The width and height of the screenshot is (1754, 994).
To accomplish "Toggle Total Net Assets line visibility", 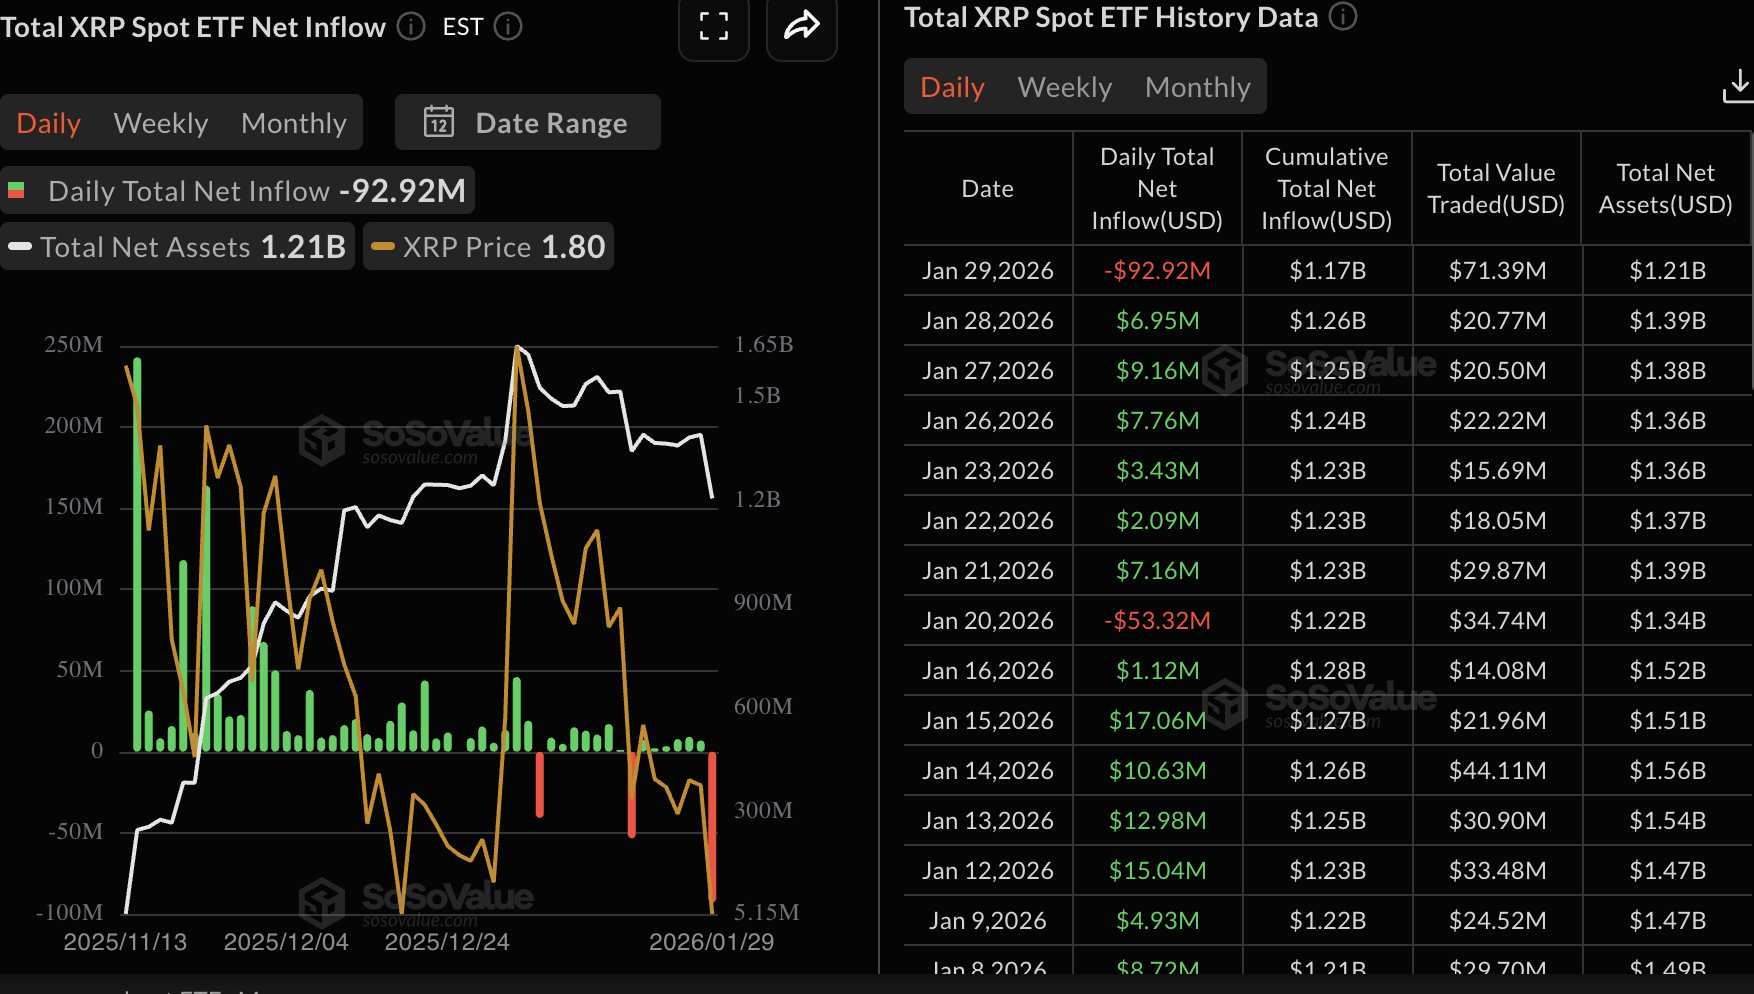I will pos(177,247).
